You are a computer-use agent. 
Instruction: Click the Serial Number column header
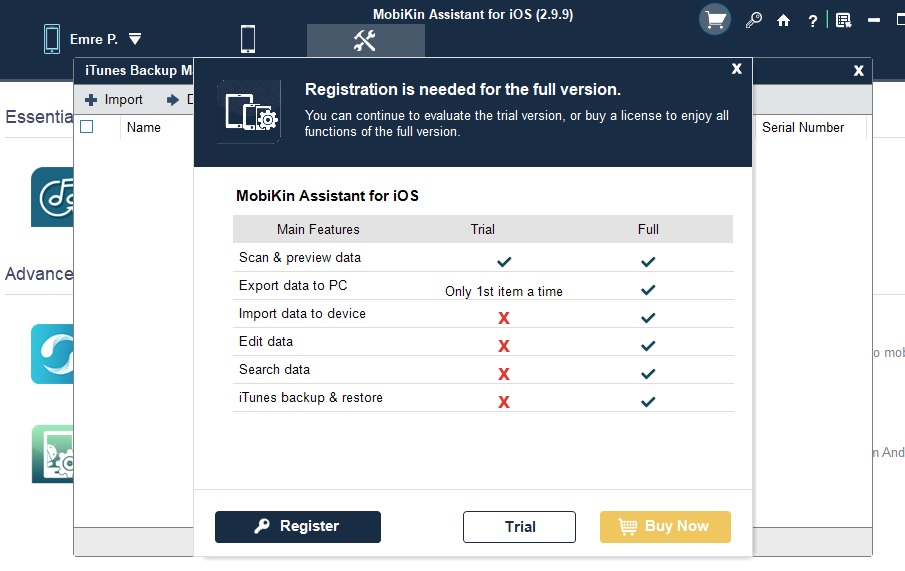pos(803,127)
